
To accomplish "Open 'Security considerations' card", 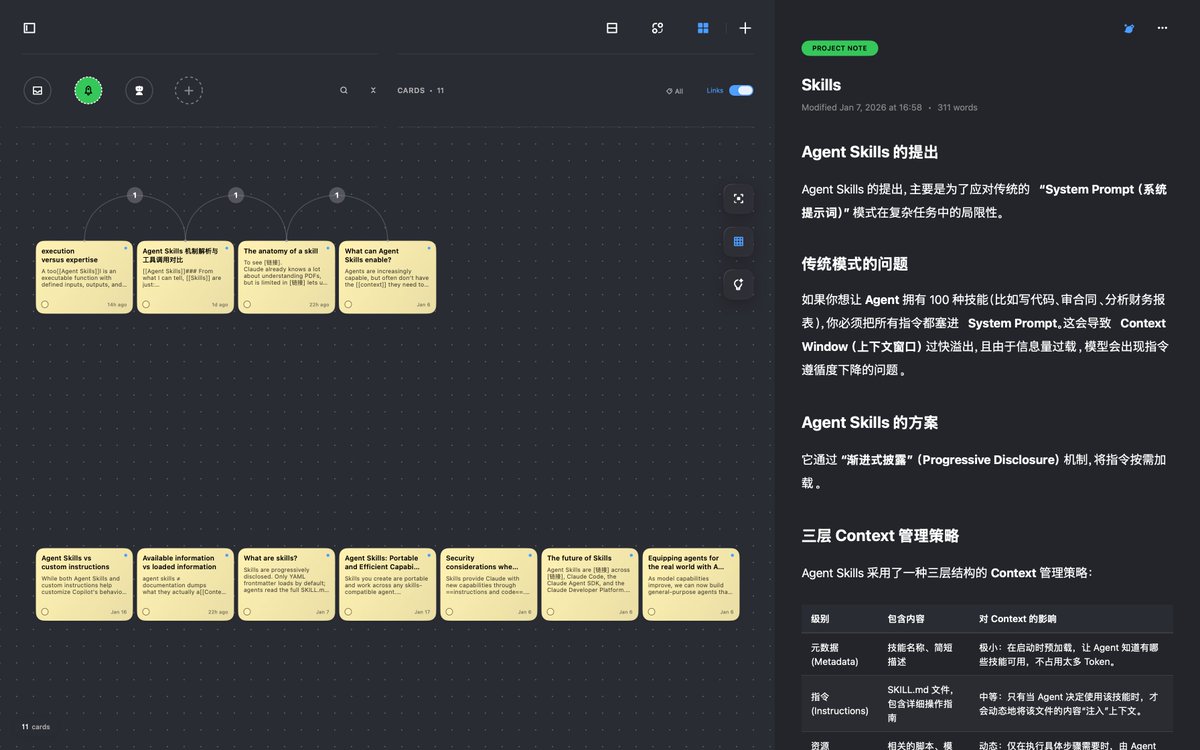I will [x=489, y=584].
